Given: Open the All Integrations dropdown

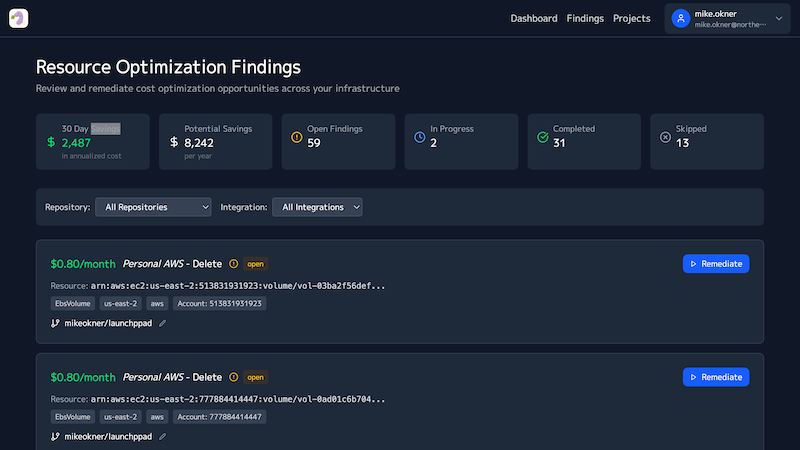Looking at the screenshot, I should pyautogui.click(x=317, y=207).
